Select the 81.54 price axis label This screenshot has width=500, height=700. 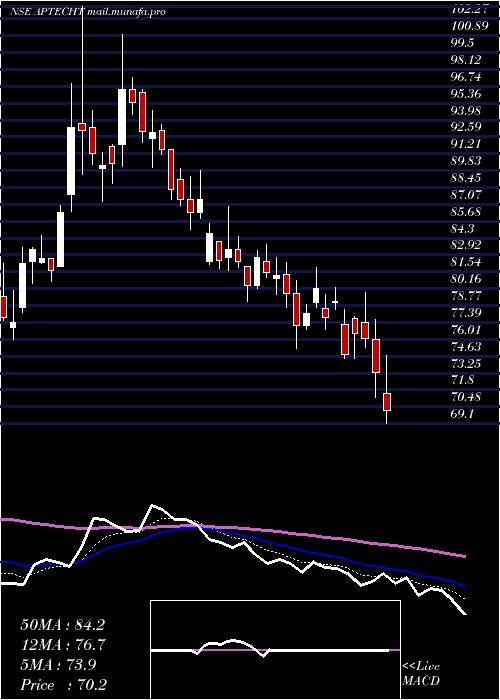[466, 262]
